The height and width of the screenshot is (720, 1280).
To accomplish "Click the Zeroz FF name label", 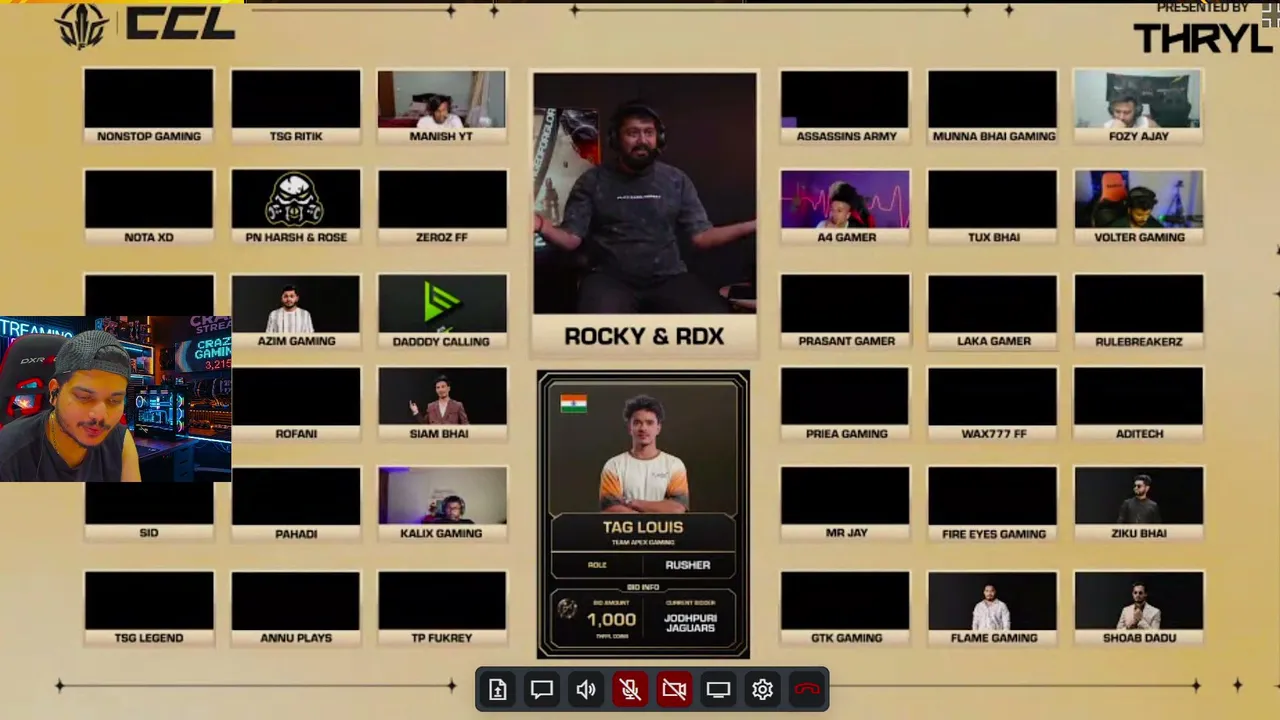I will [441, 237].
